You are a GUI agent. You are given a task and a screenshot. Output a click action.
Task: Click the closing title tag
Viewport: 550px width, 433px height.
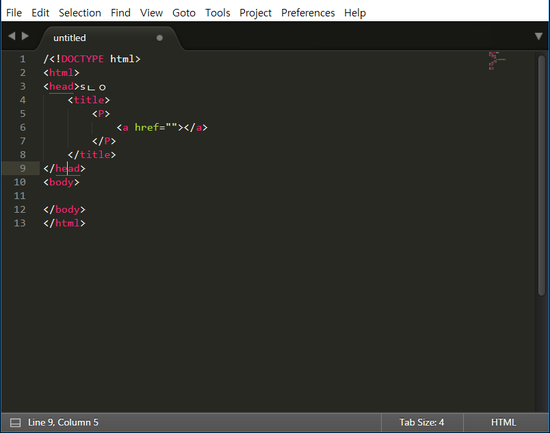point(92,155)
